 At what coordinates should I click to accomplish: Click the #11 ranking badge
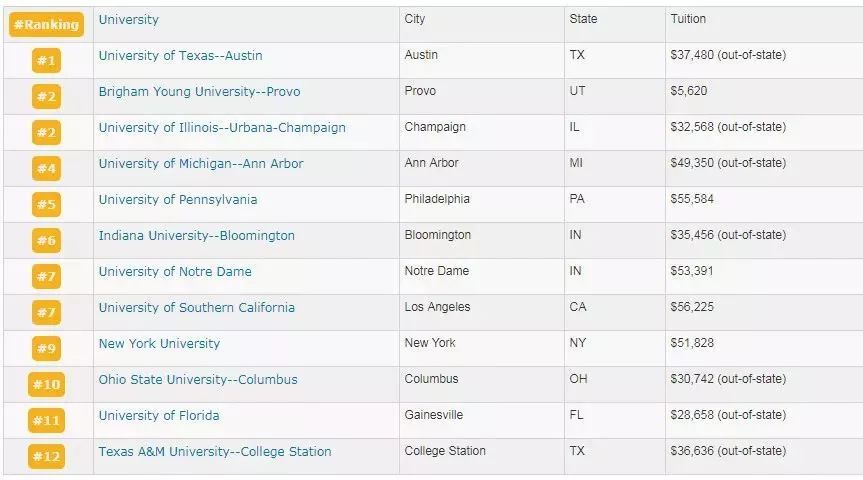(46, 421)
